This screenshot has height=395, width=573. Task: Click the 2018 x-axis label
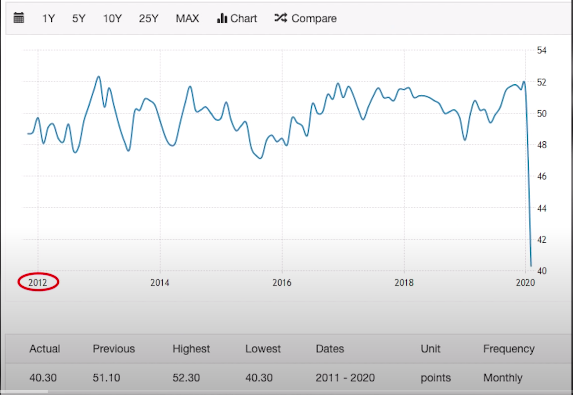point(404,282)
